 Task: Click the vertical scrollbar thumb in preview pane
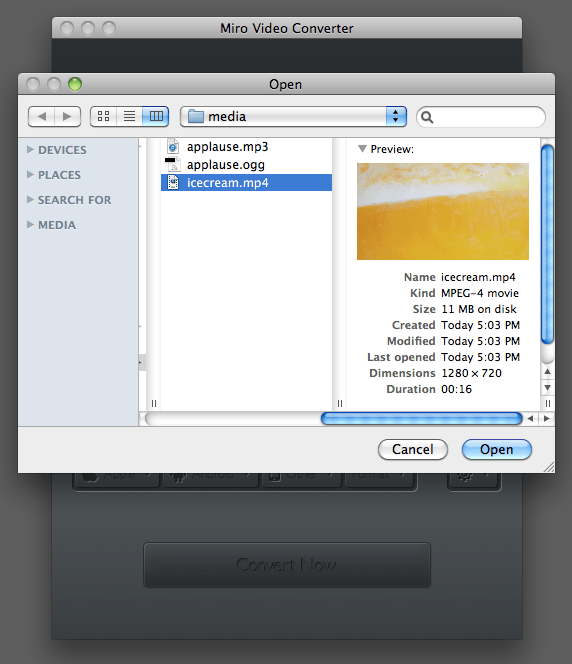[547, 244]
